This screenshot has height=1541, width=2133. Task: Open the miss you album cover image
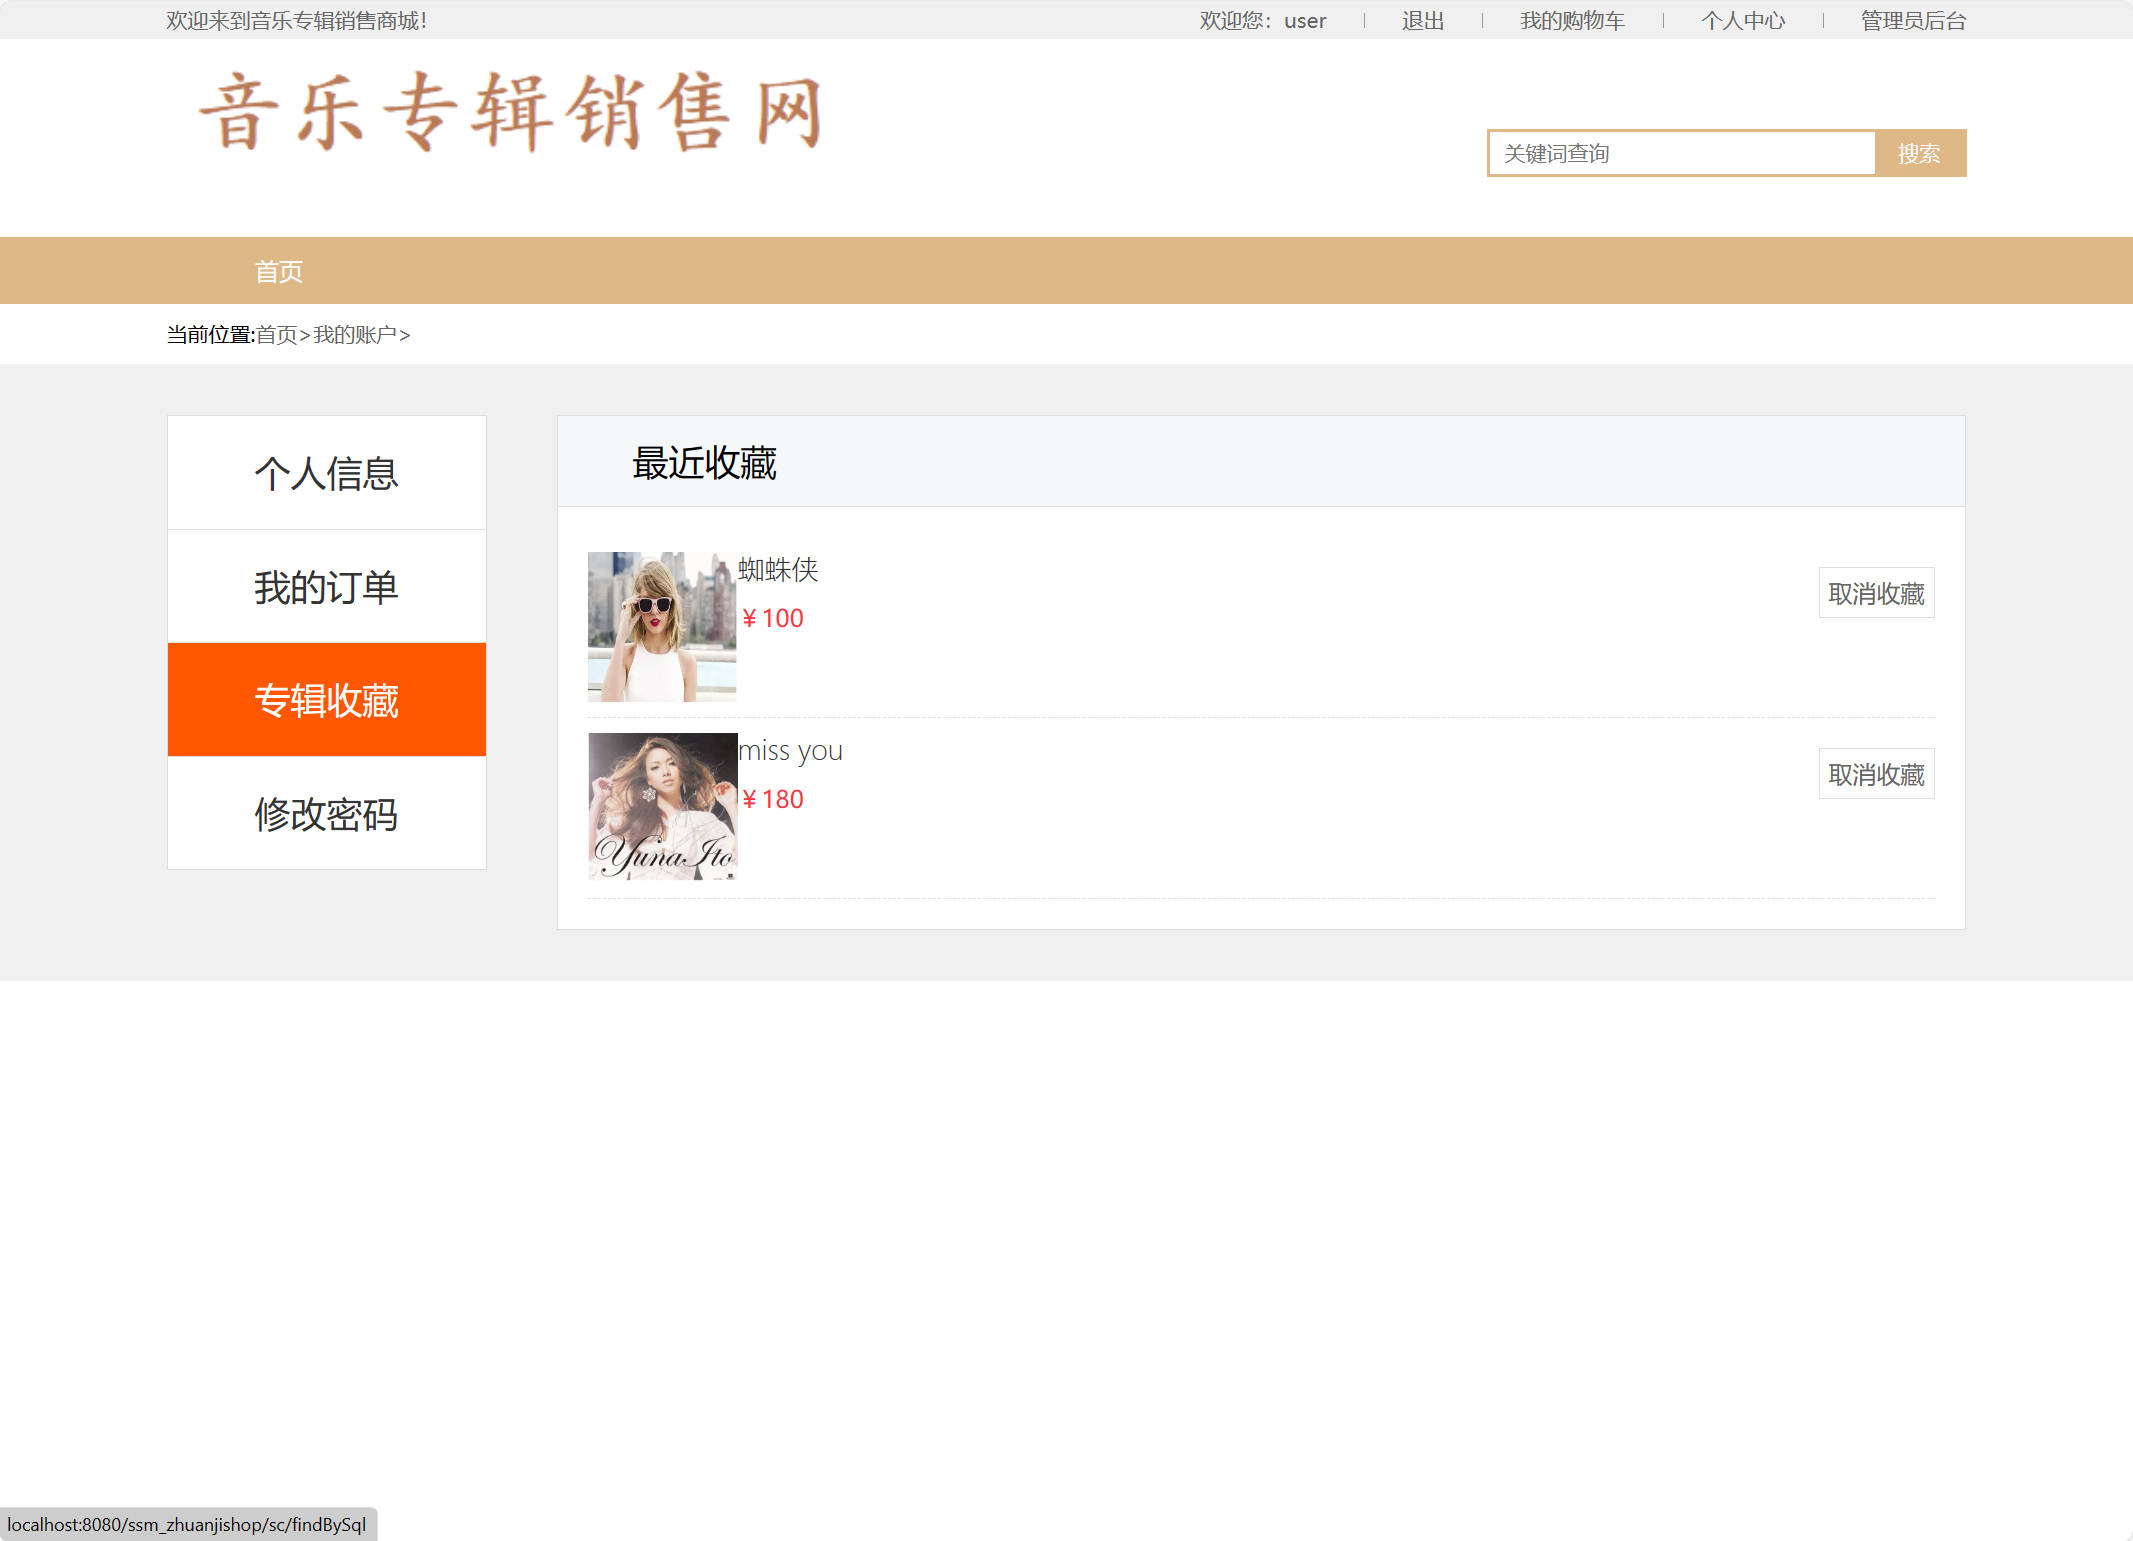point(662,806)
